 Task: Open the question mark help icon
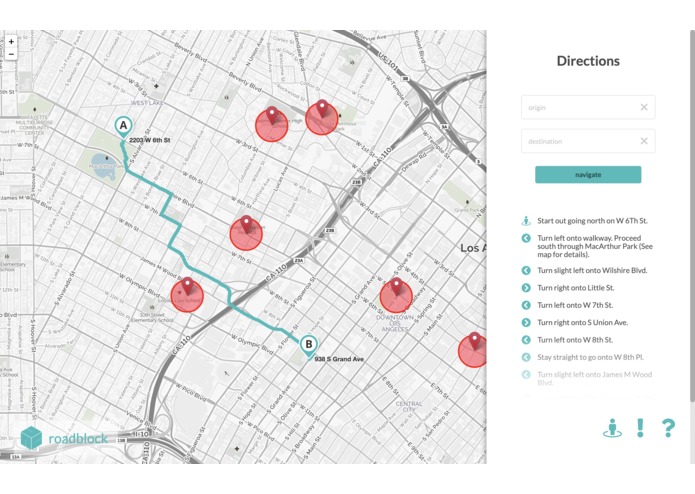click(x=668, y=428)
